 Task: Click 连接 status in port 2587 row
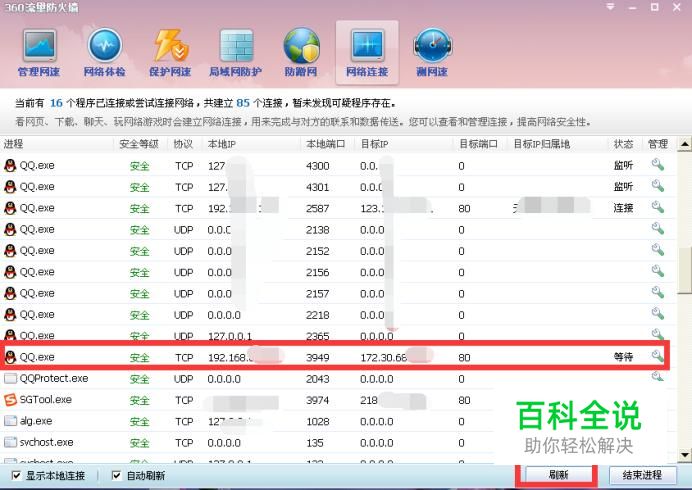(x=624, y=207)
